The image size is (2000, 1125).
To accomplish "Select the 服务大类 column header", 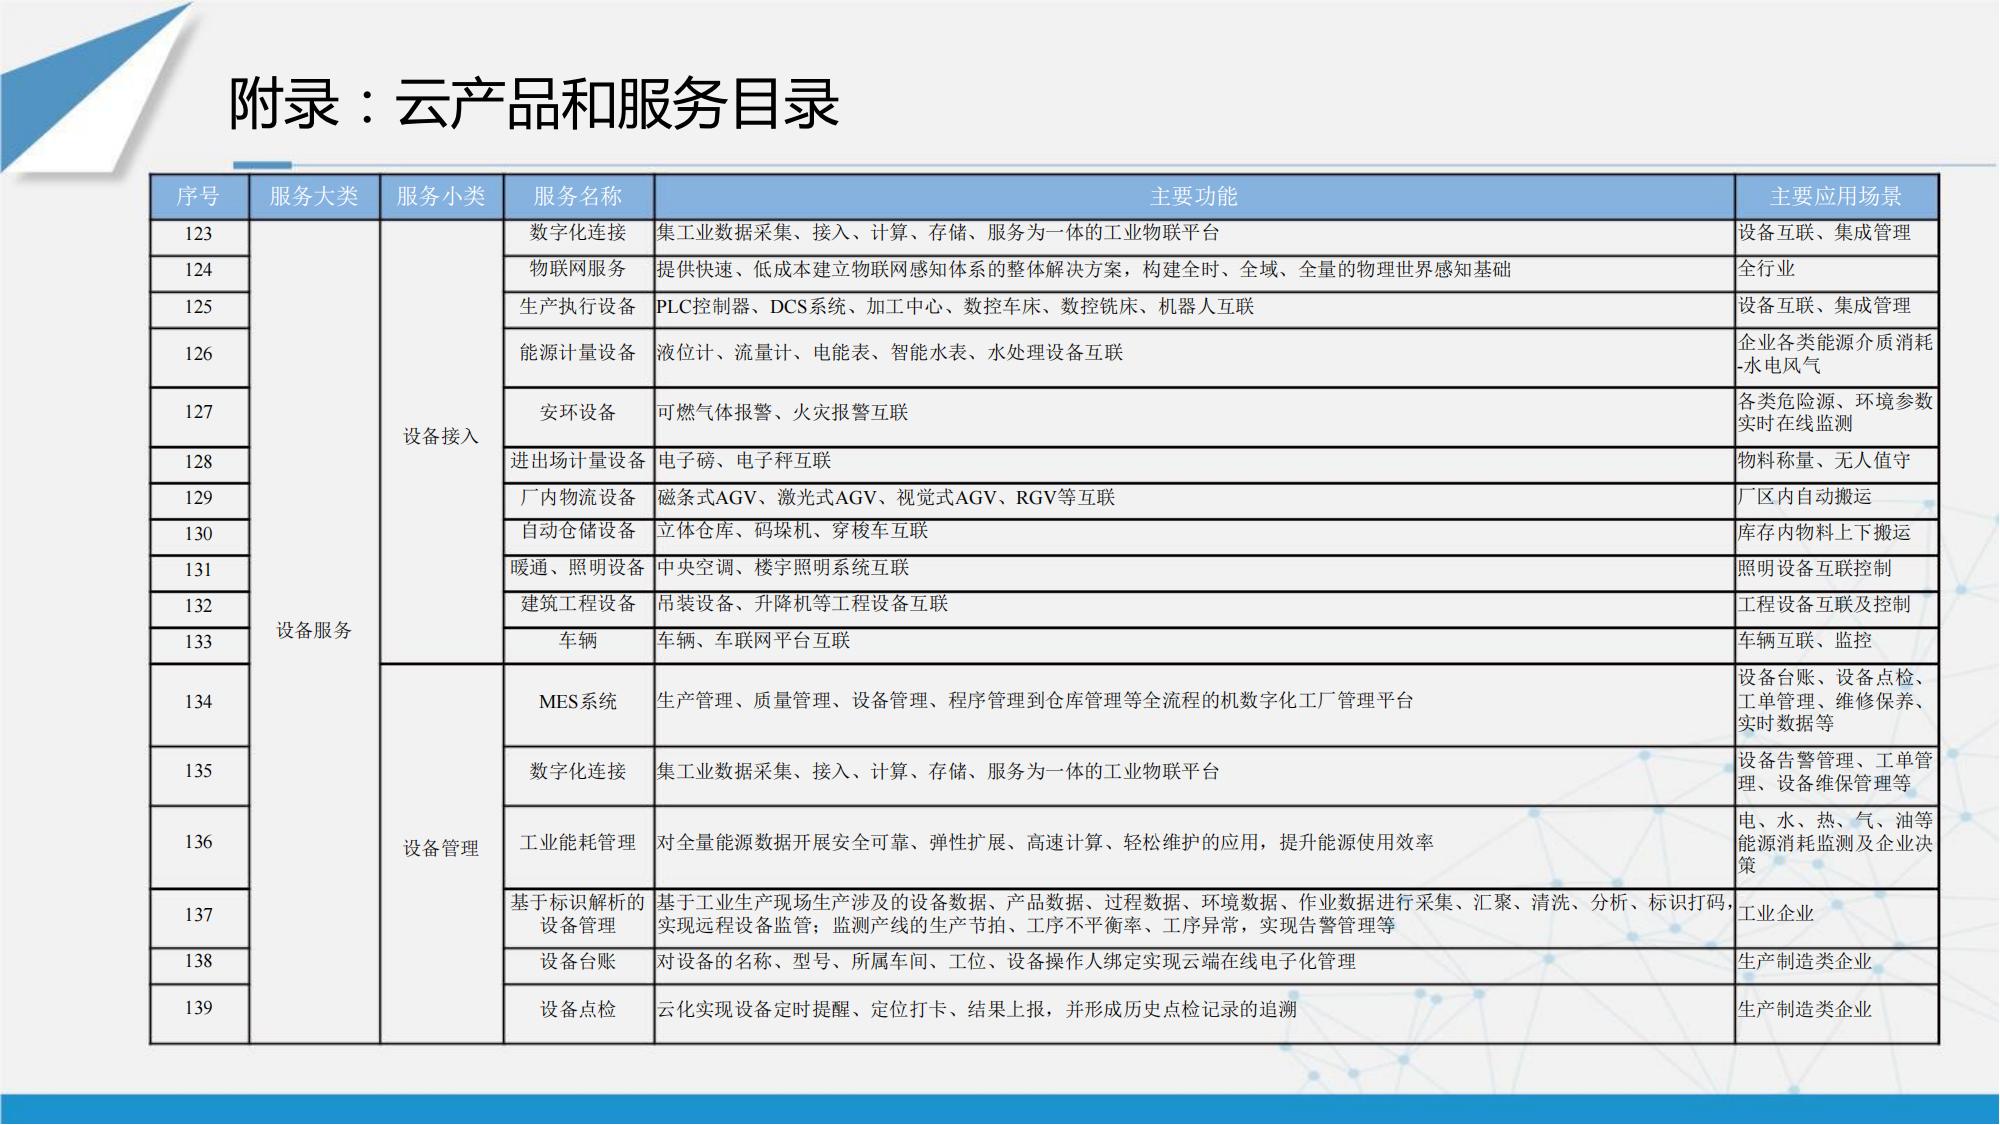I will 314,197.
